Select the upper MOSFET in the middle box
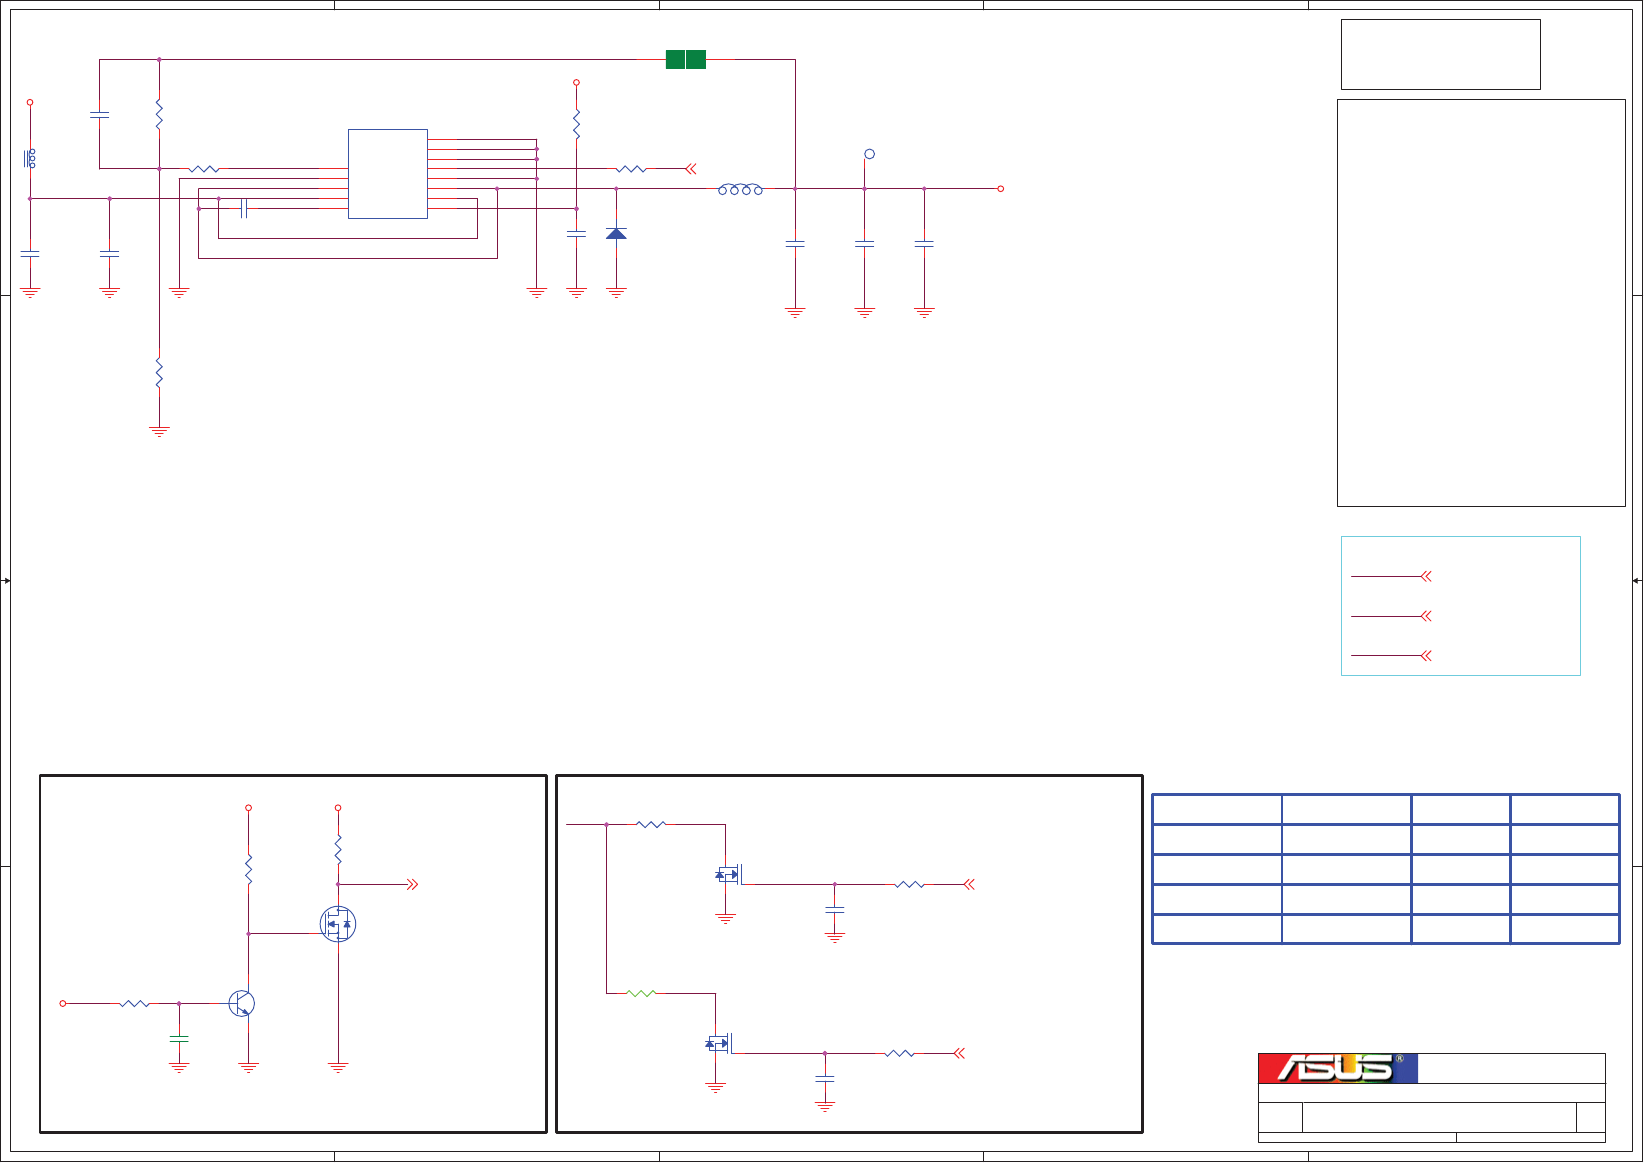The height and width of the screenshot is (1163, 1644). 729,875
